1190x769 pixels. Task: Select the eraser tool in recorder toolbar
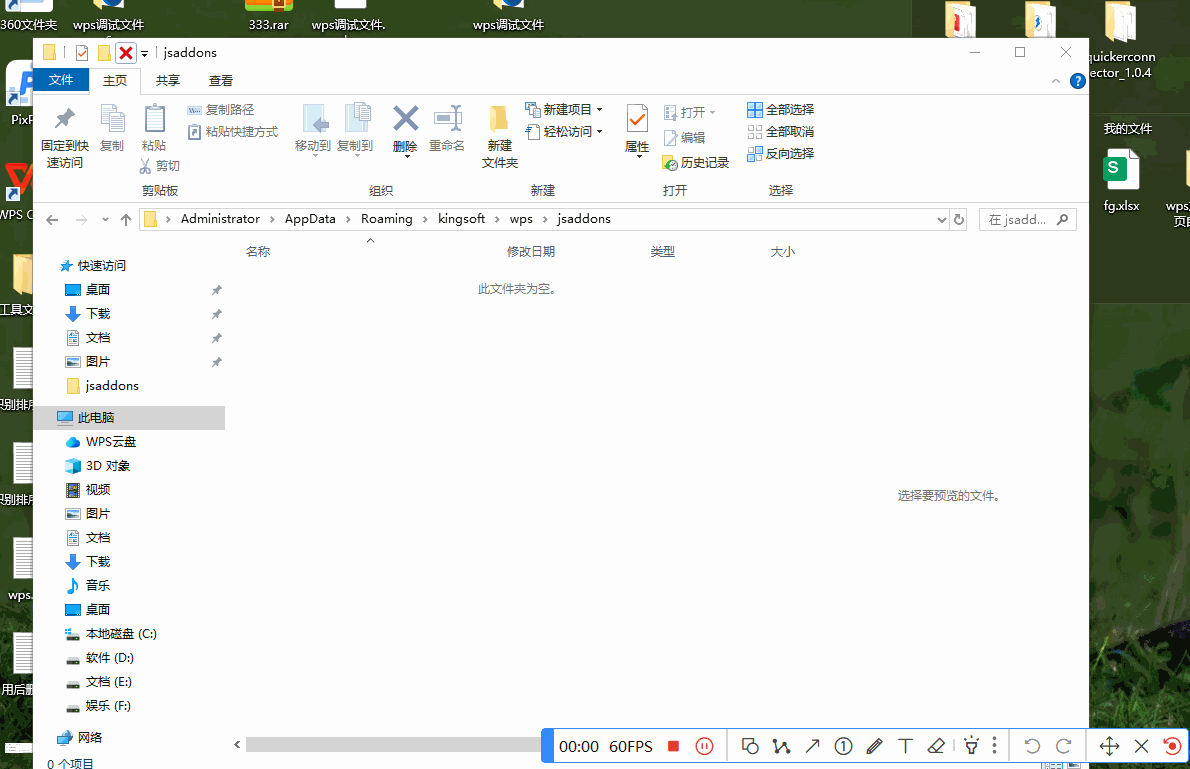[936, 746]
